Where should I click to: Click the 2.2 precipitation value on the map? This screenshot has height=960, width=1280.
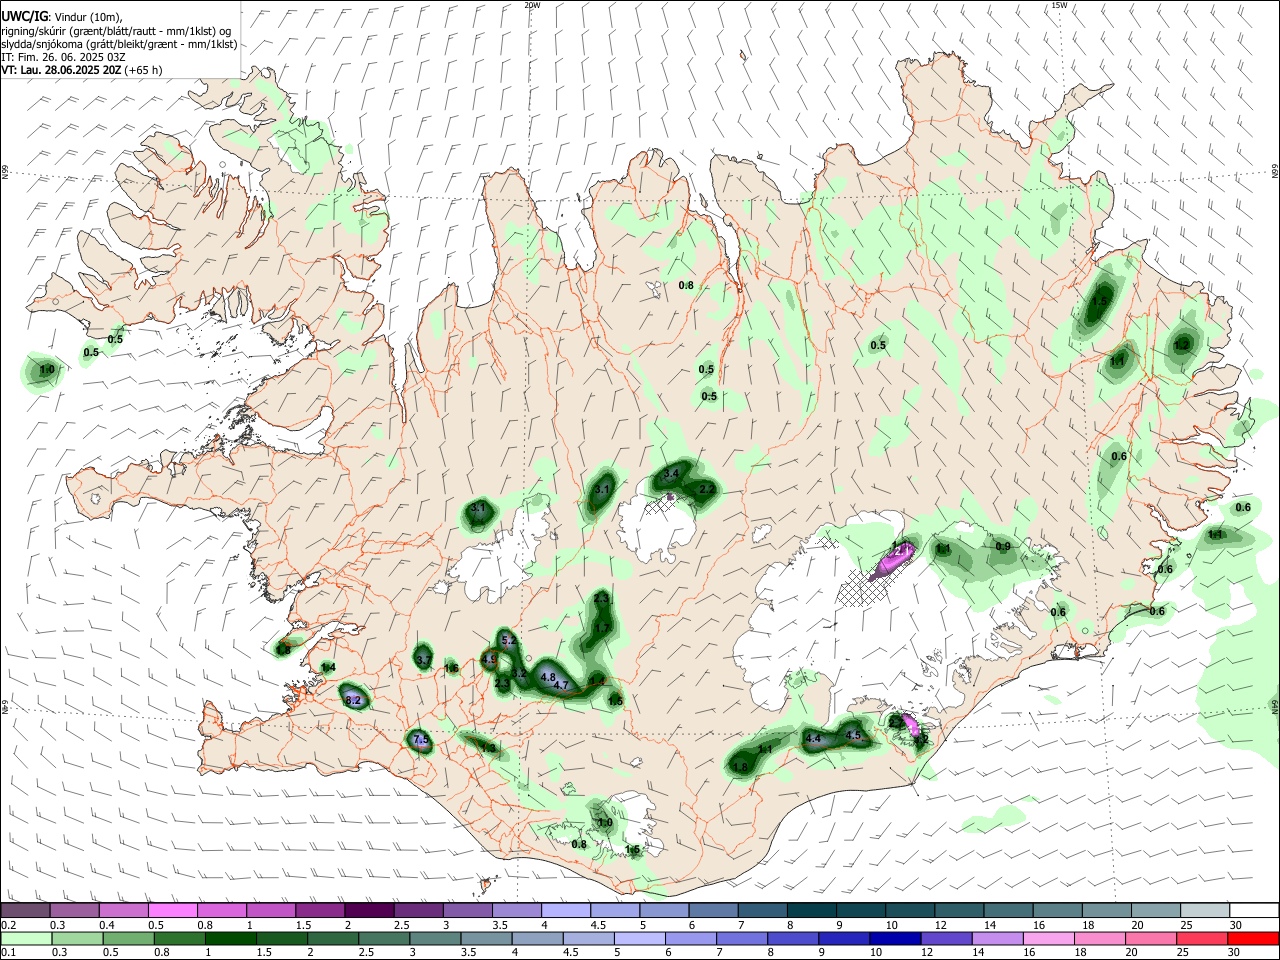coord(707,488)
